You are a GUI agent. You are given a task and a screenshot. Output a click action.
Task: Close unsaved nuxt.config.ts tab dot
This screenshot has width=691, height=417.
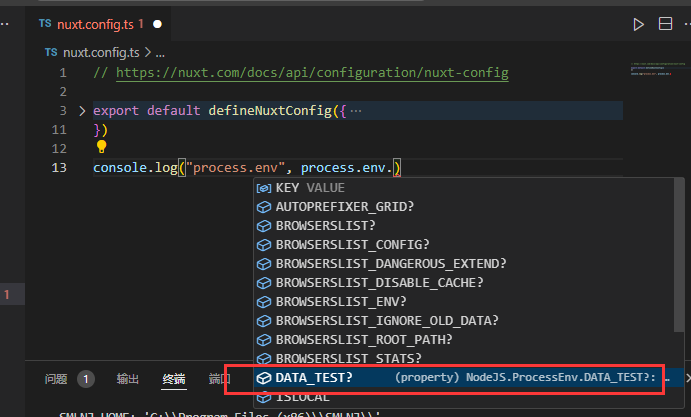coord(157,24)
